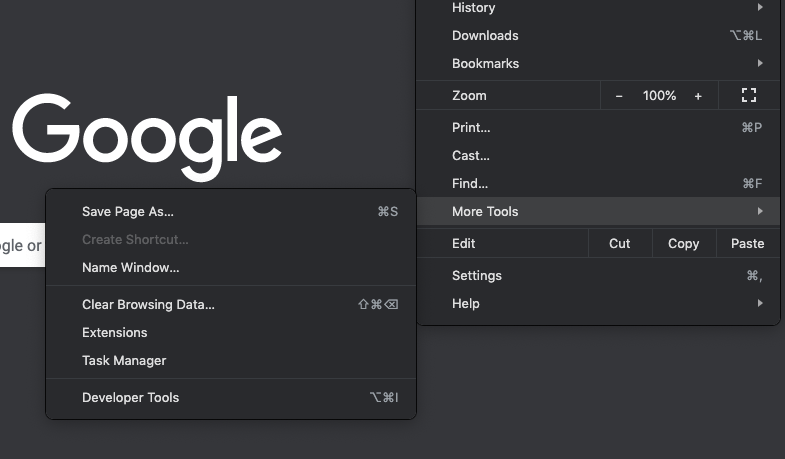Image resolution: width=785 pixels, height=459 pixels.
Task: Click the Cut button in the Edit row
Action: [x=620, y=243]
